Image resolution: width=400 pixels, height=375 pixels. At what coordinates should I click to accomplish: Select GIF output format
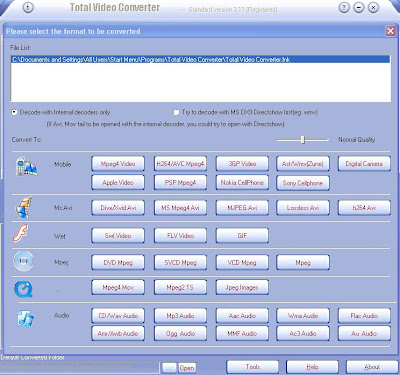[242, 236]
